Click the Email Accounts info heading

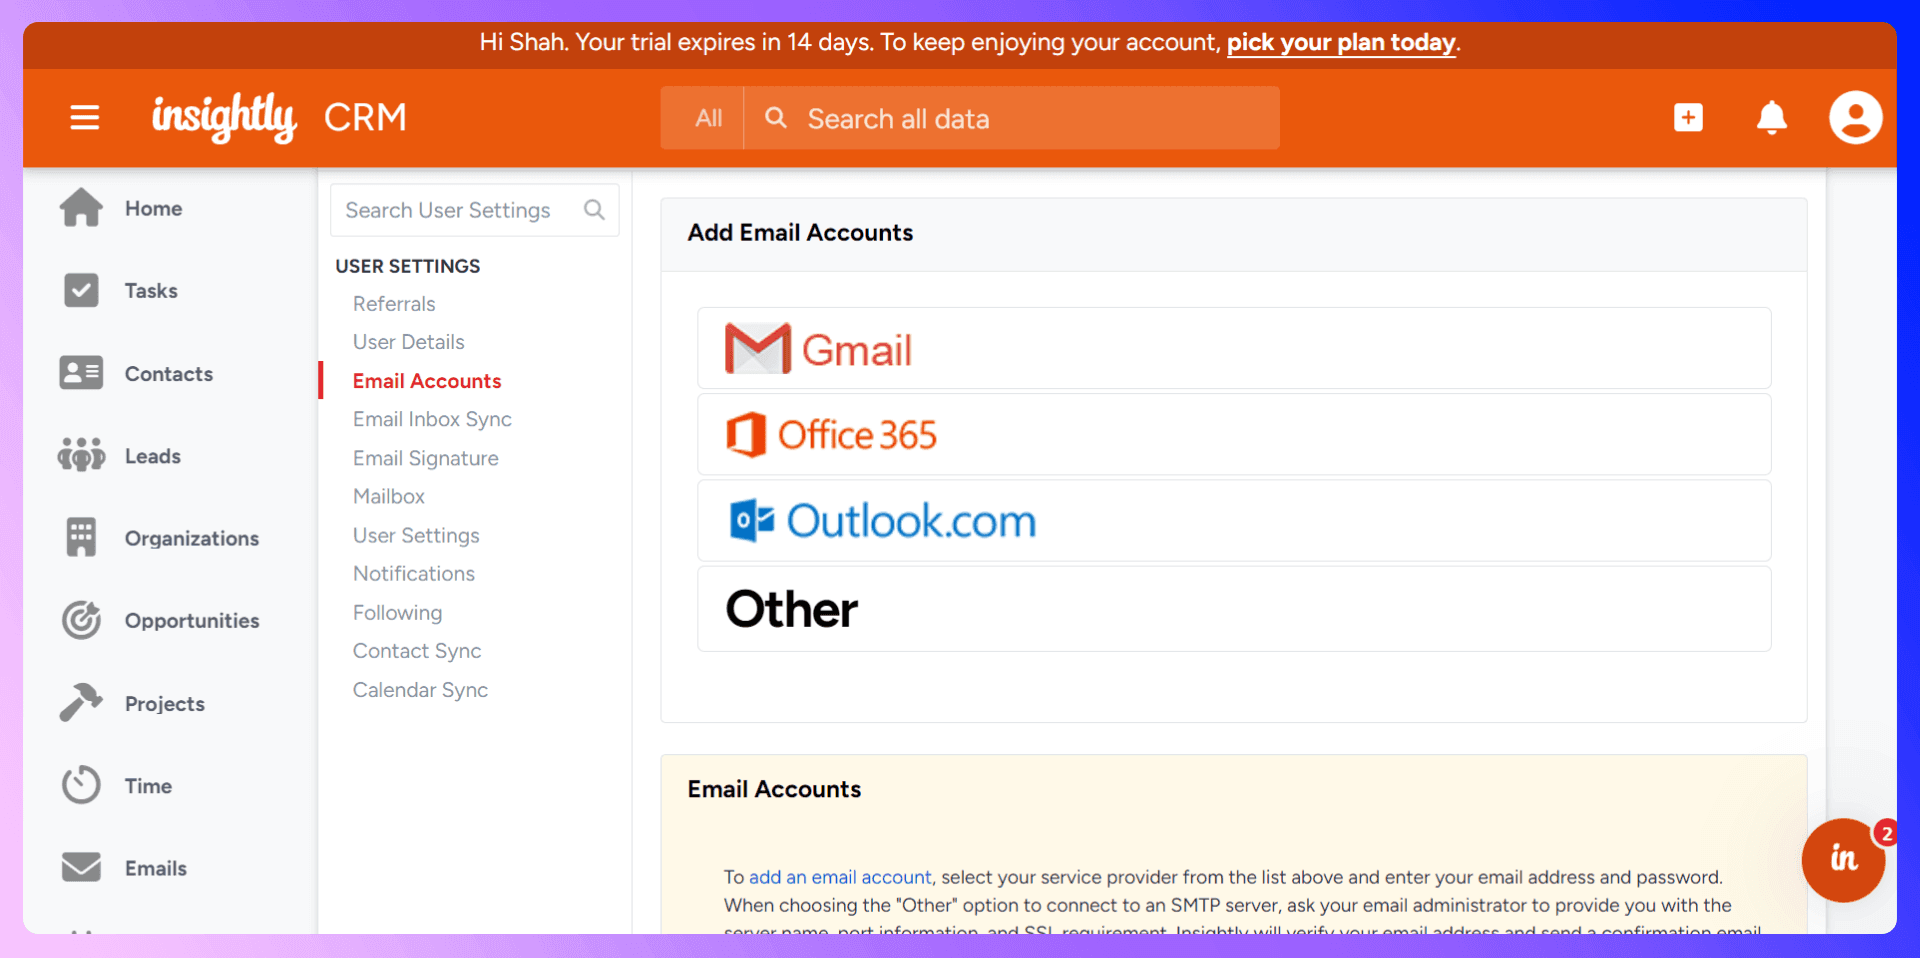(774, 789)
